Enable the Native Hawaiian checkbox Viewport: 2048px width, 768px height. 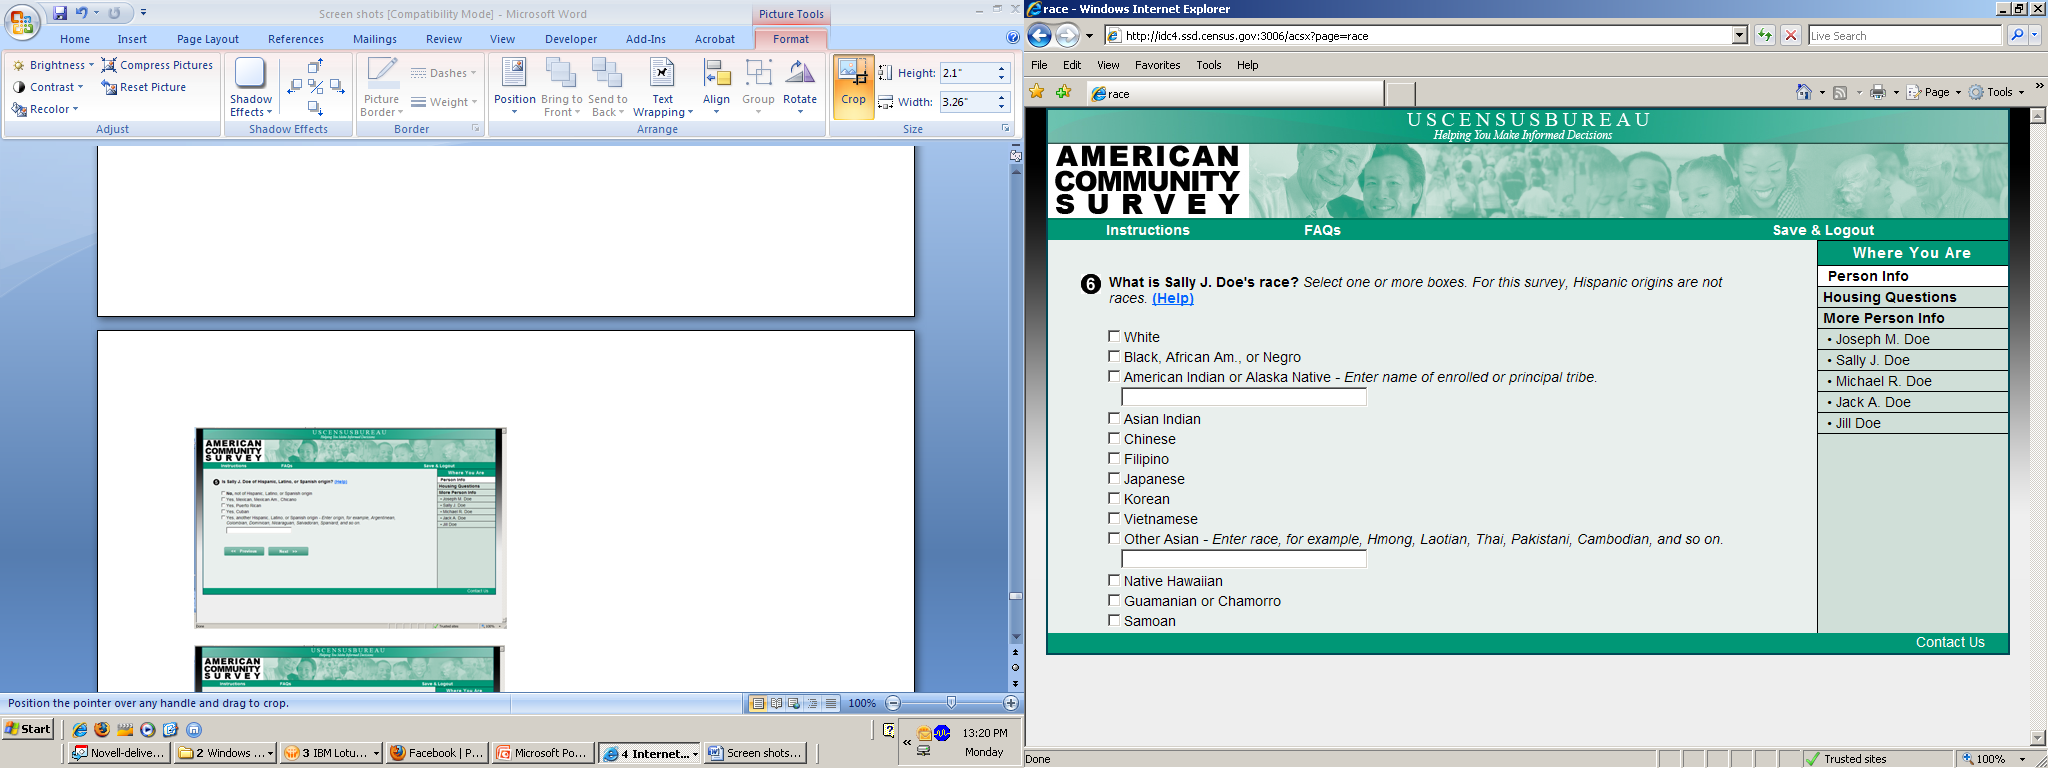[x=1114, y=581]
